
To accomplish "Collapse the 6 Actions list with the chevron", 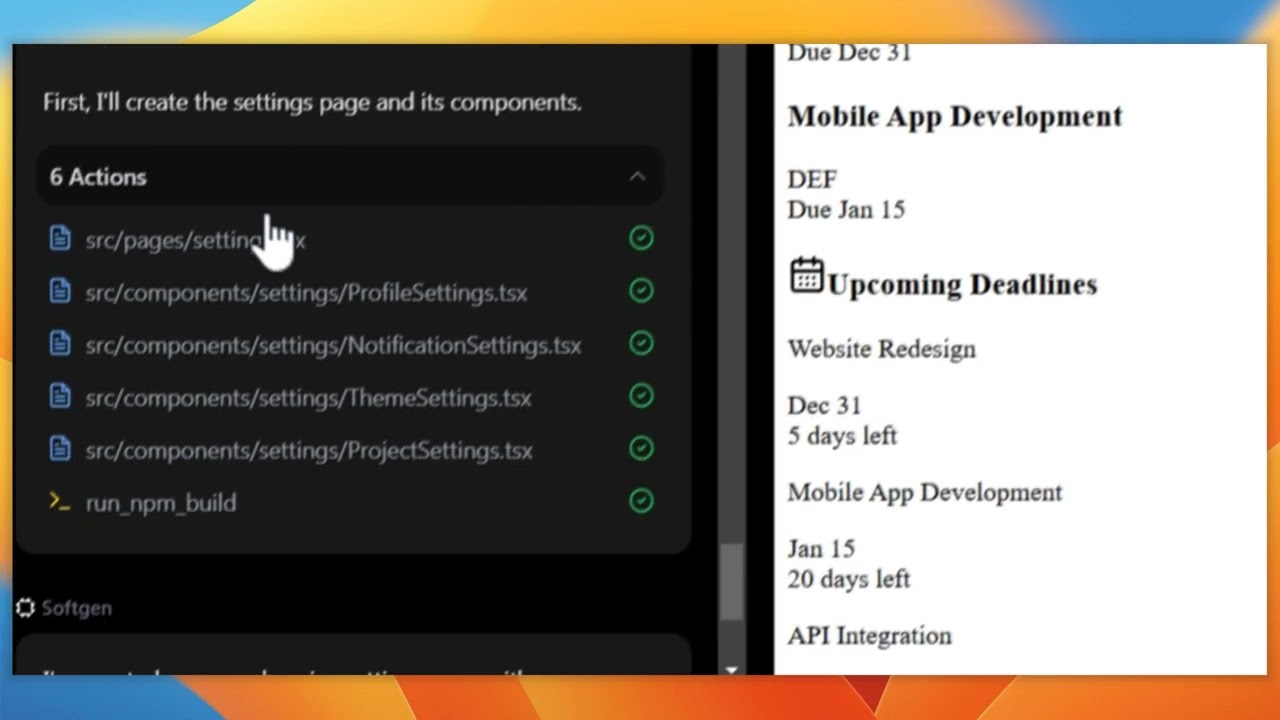I will point(637,177).
